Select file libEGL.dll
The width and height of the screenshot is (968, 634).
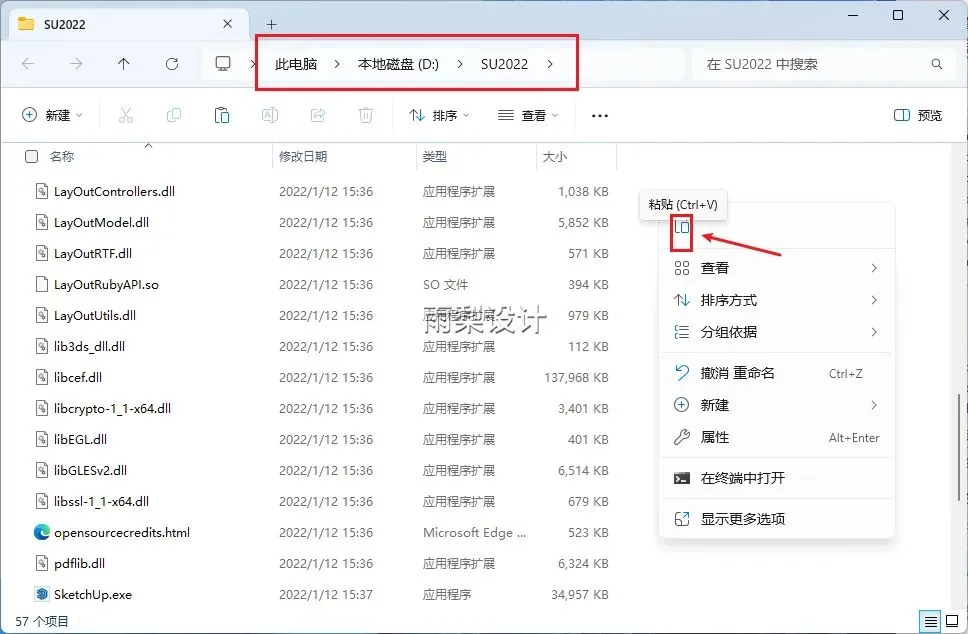click(80, 440)
